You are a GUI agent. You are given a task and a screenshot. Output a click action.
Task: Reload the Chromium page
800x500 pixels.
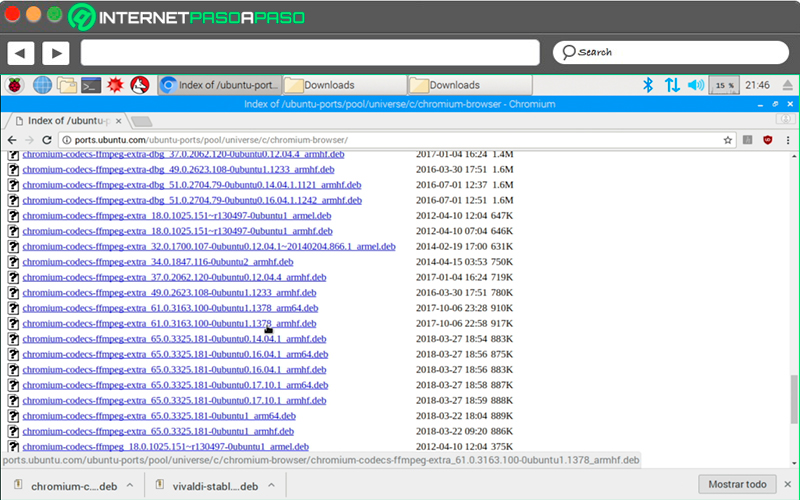tap(47, 140)
